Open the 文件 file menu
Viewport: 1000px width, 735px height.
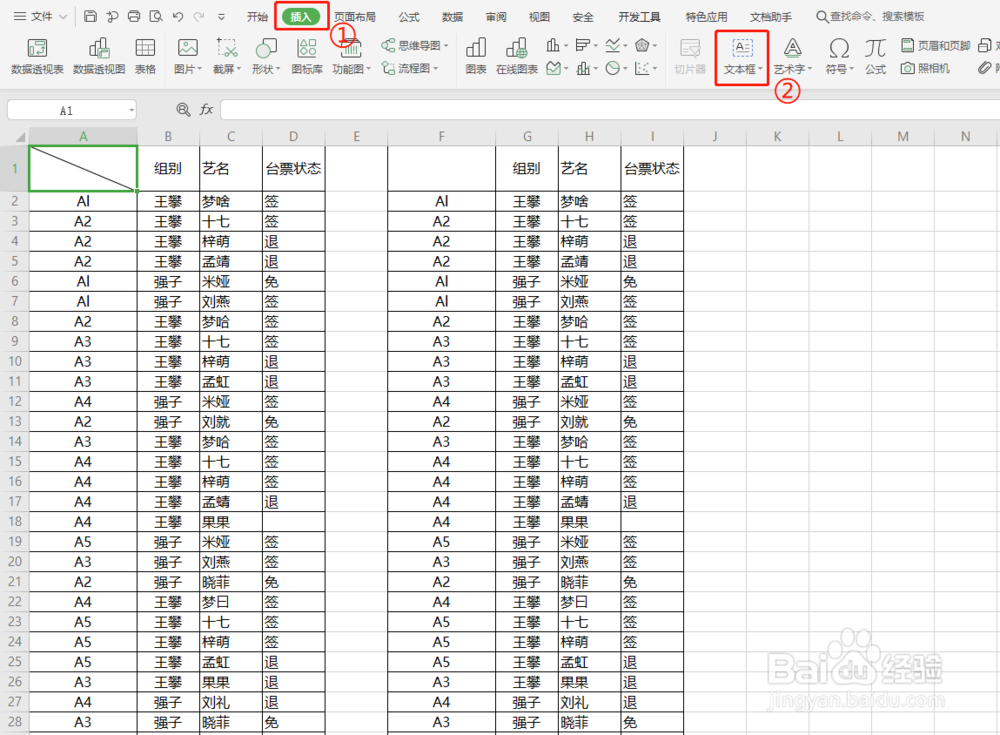(40, 17)
